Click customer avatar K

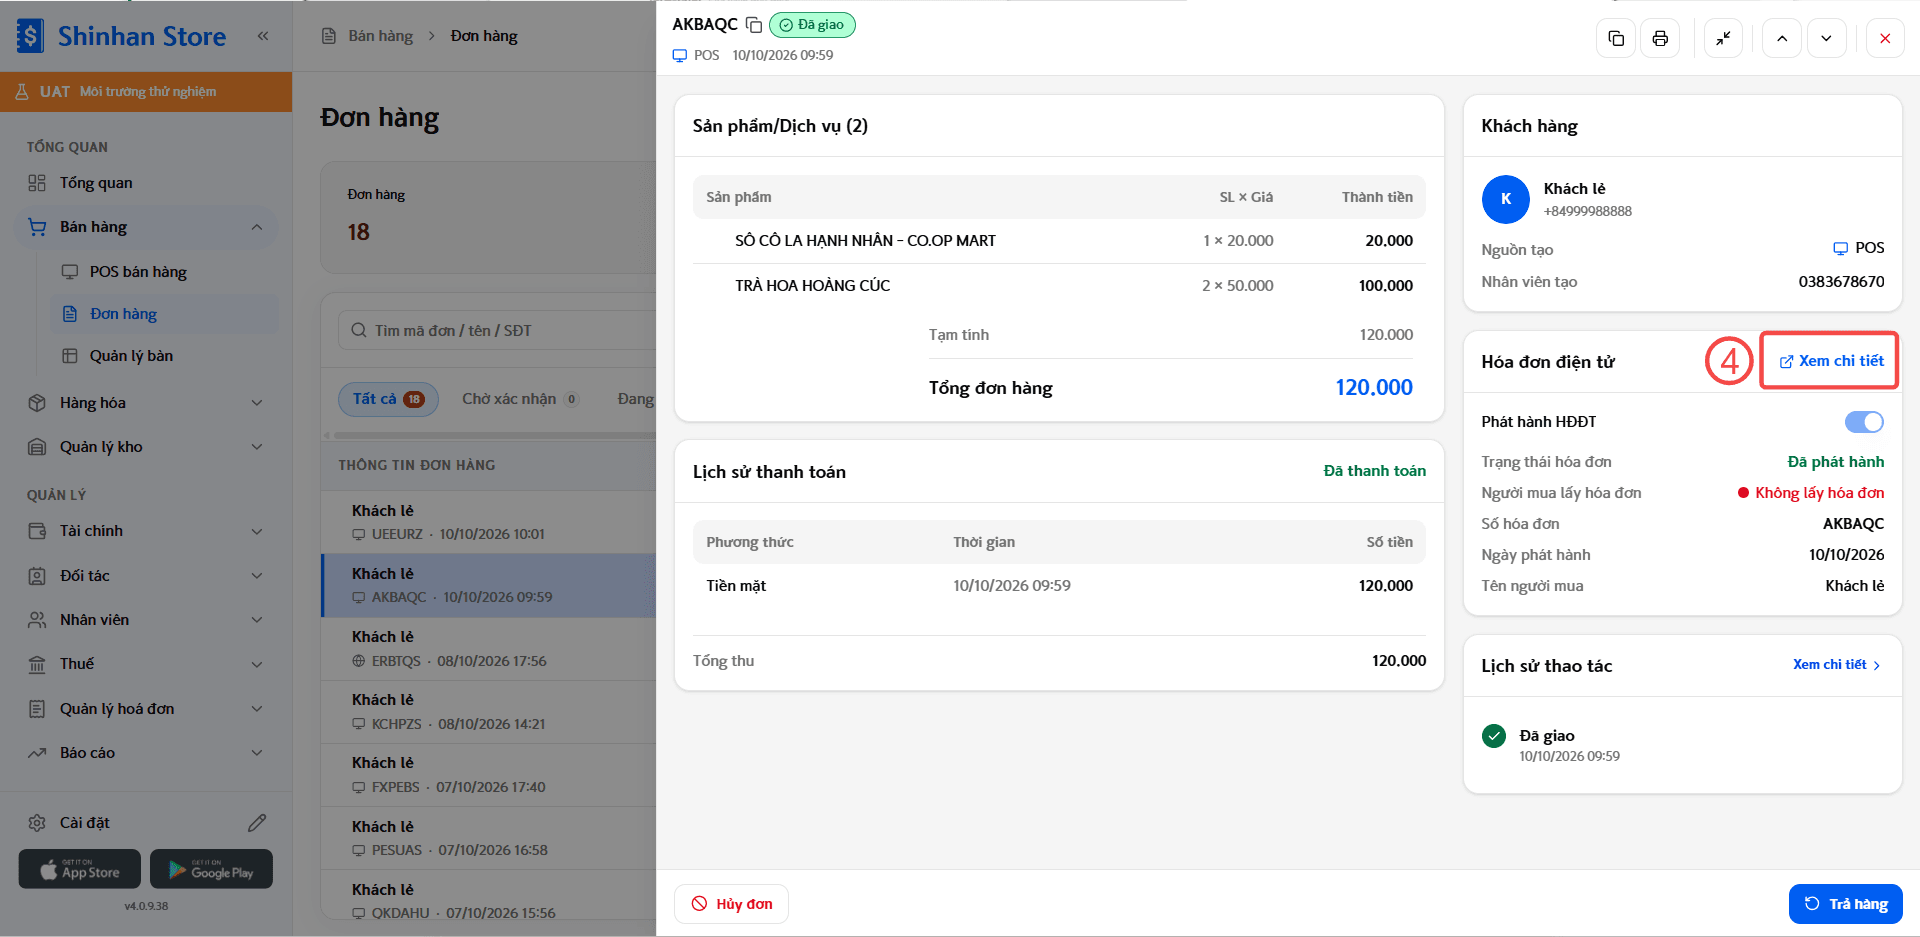(1506, 199)
